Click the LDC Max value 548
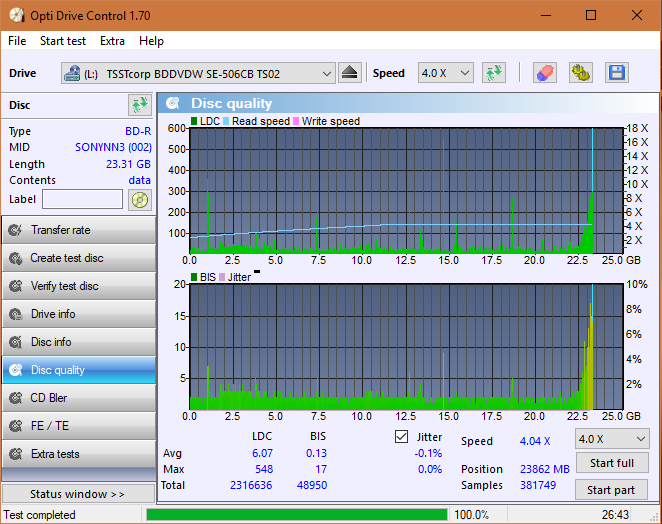This screenshot has height=524, width=662. (x=264, y=469)
